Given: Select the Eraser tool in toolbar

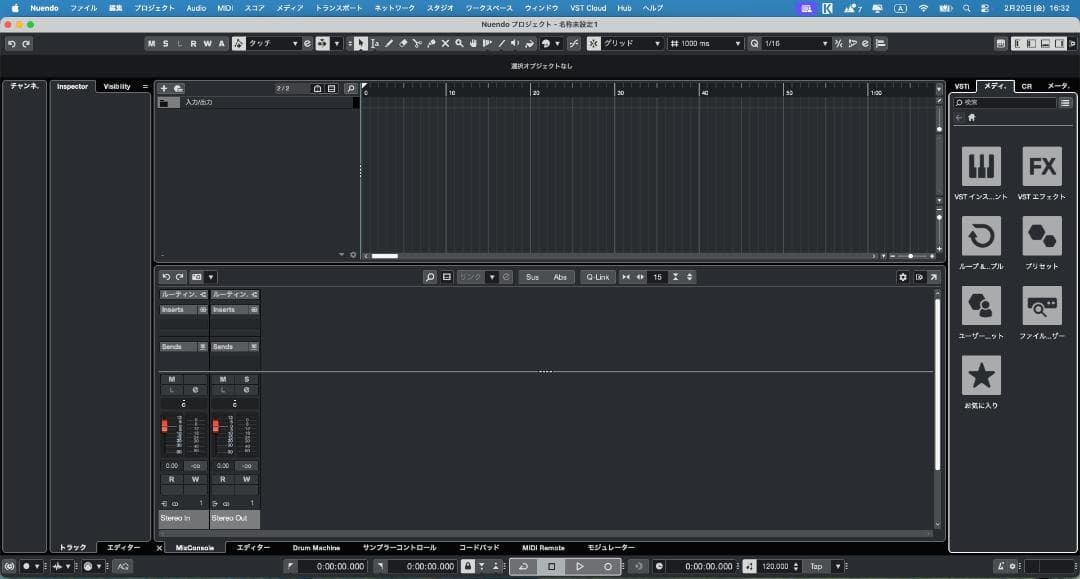Looking at the screenshot, I should coord(403,44).
